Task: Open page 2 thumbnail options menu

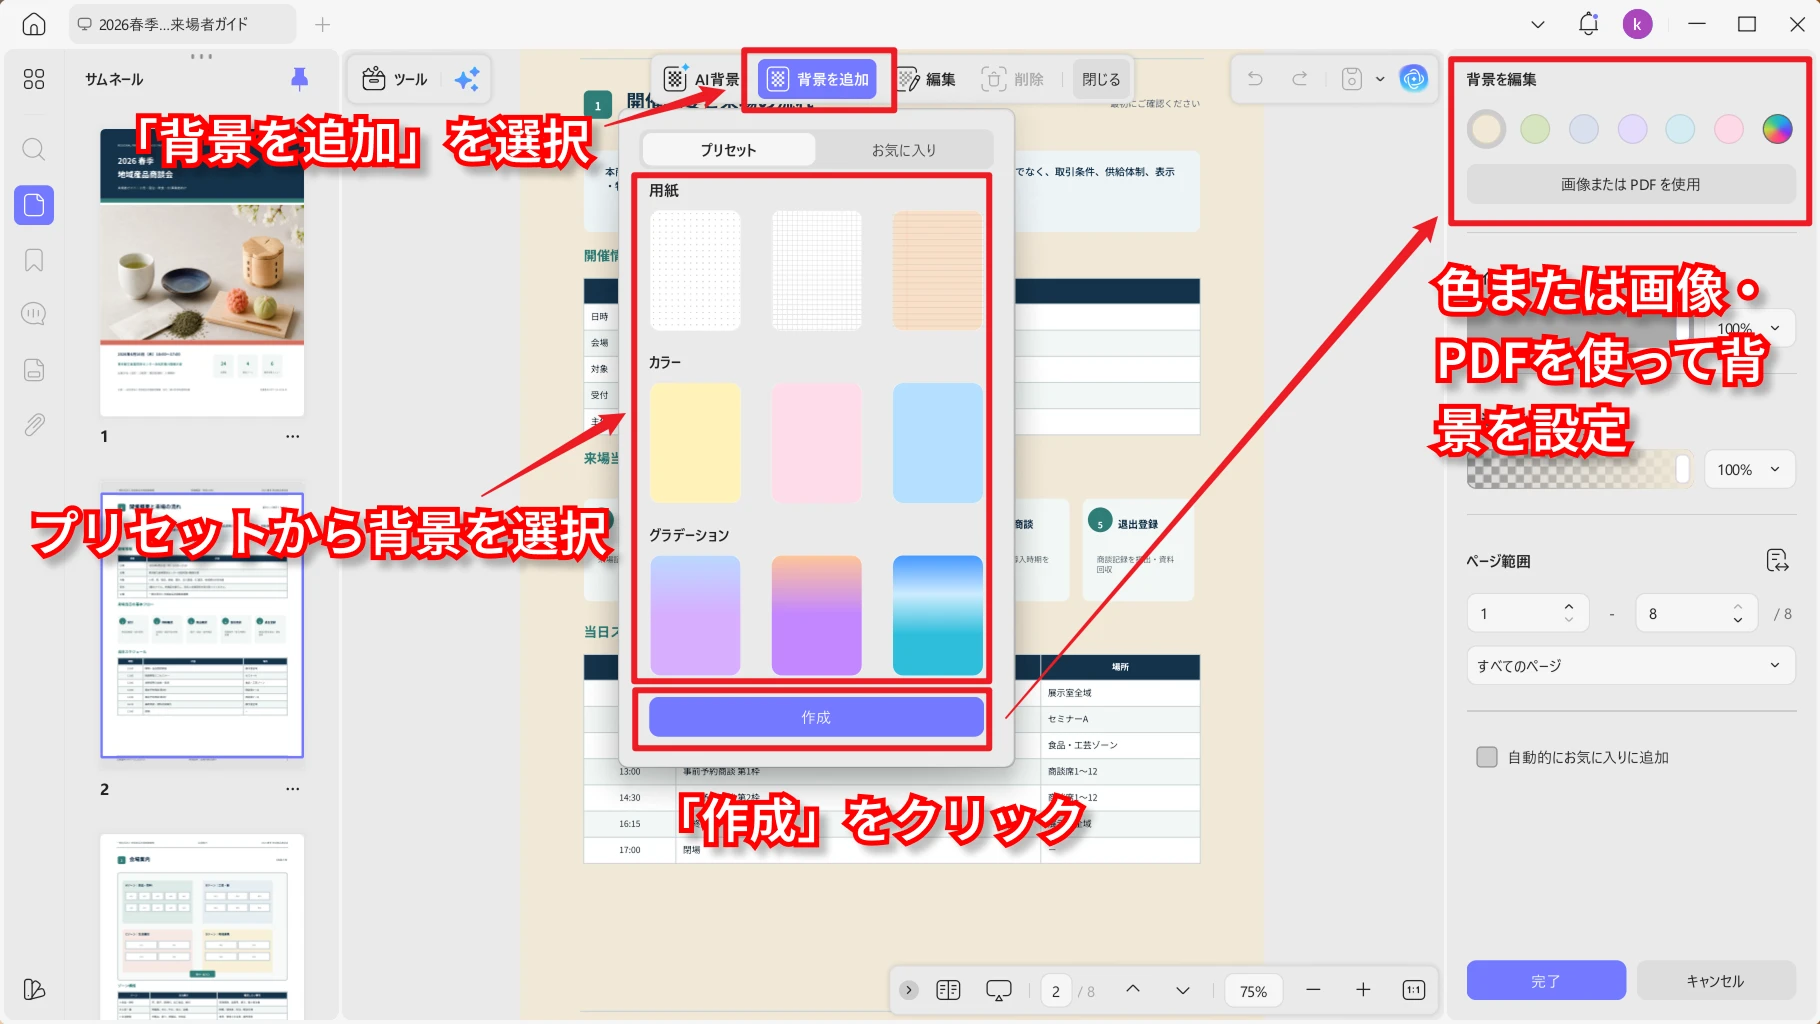Action: point(292,789)
